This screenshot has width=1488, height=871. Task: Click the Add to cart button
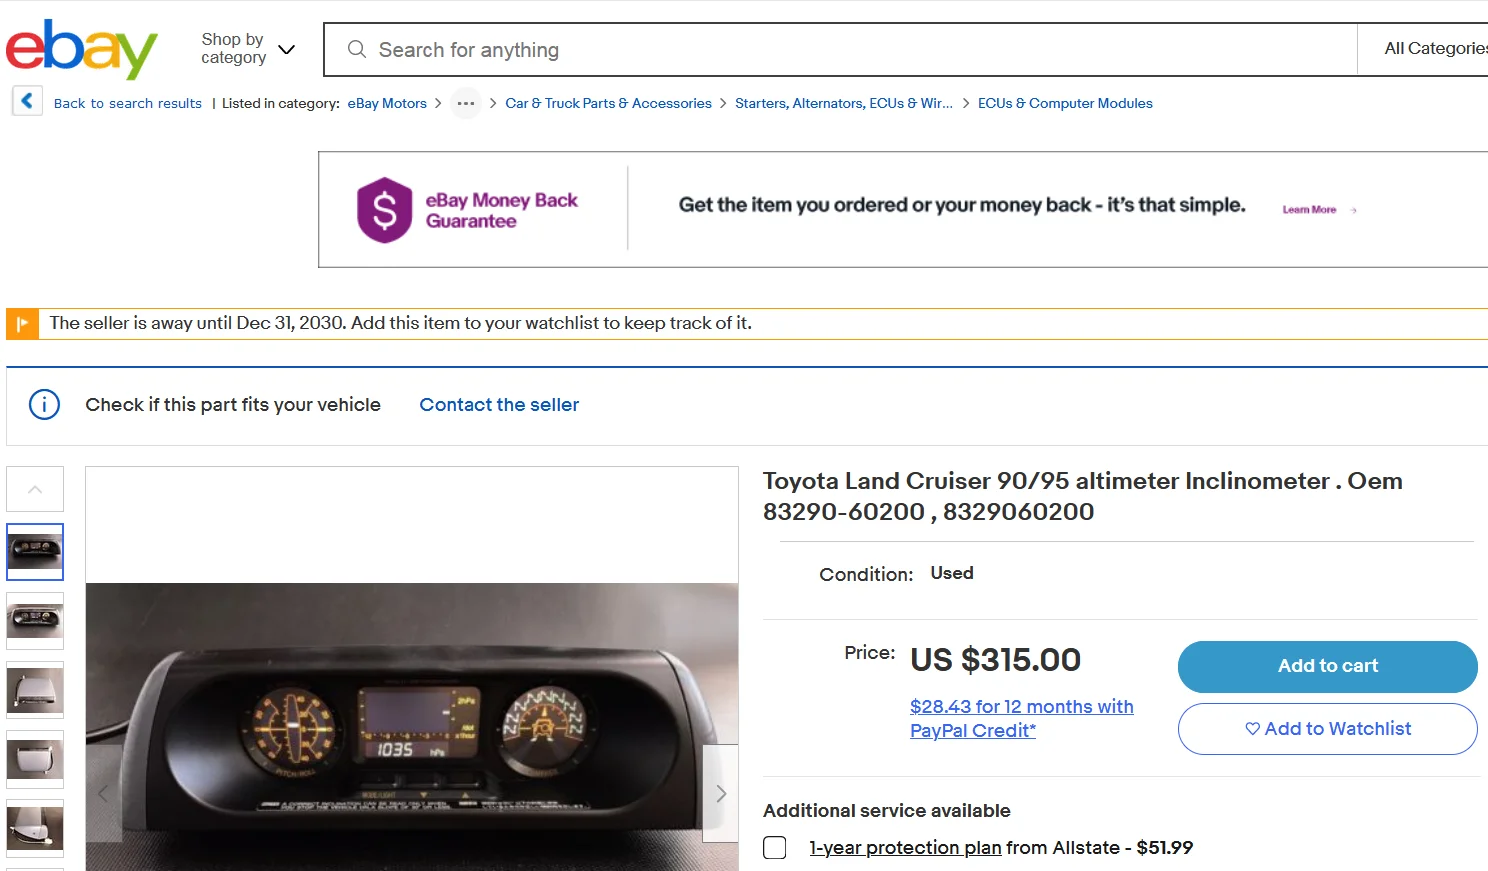[x=1327, y=666]
